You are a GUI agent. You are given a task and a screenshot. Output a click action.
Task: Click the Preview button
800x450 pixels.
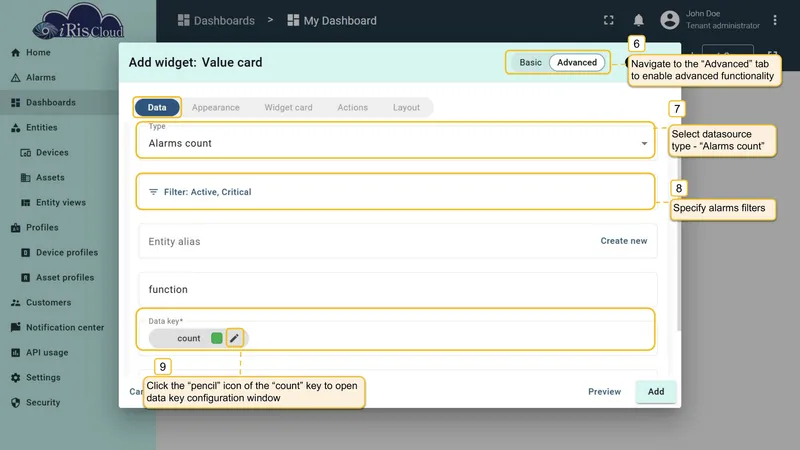click(x=604, y=391)
